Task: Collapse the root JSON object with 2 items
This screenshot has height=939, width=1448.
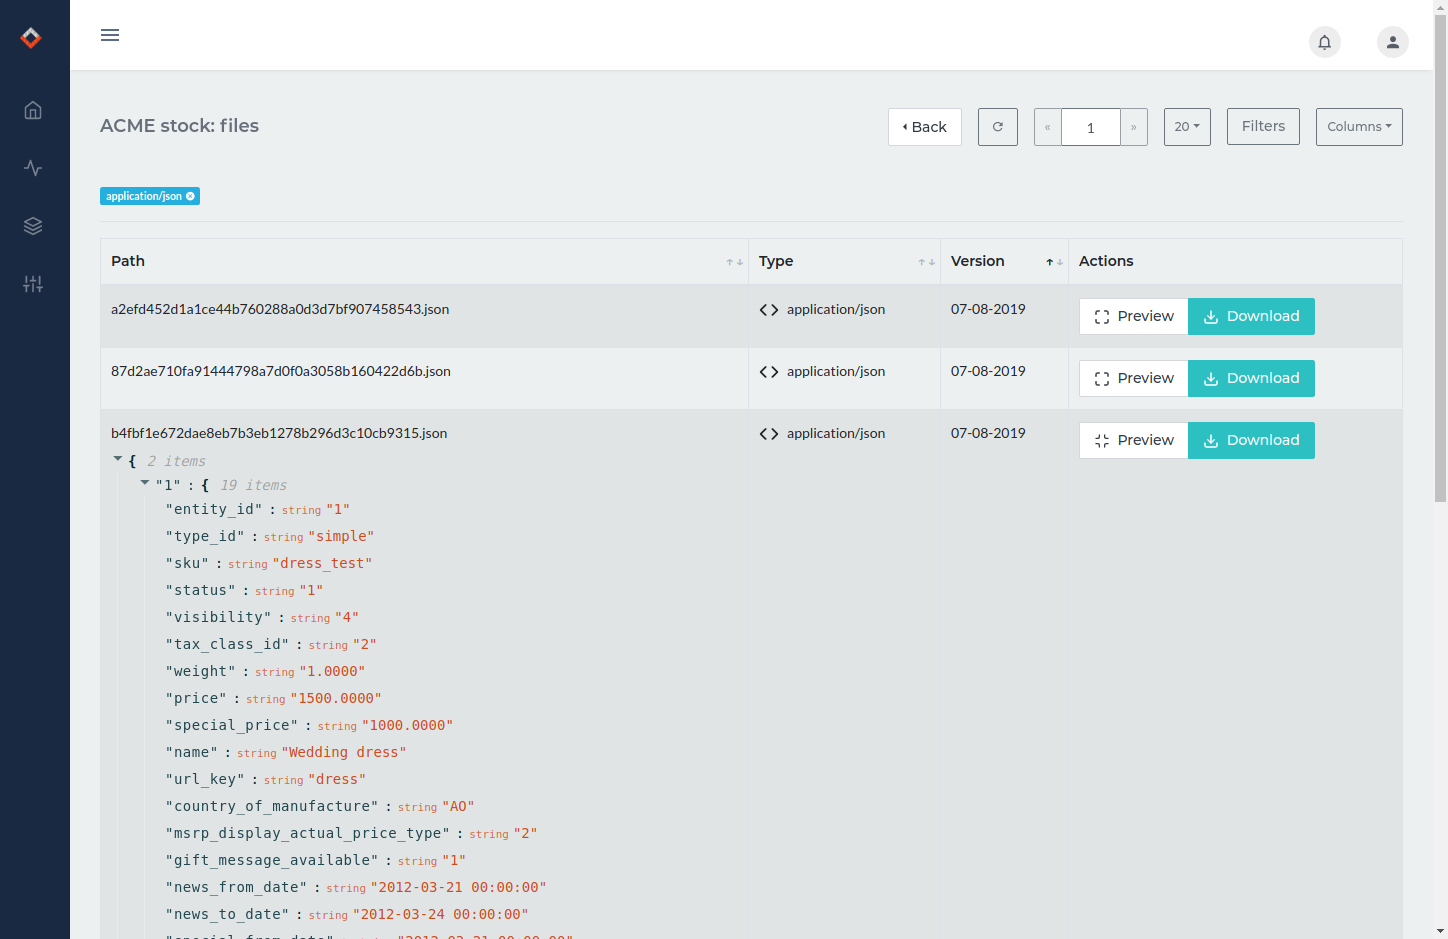Action: (x=118, y=459)
